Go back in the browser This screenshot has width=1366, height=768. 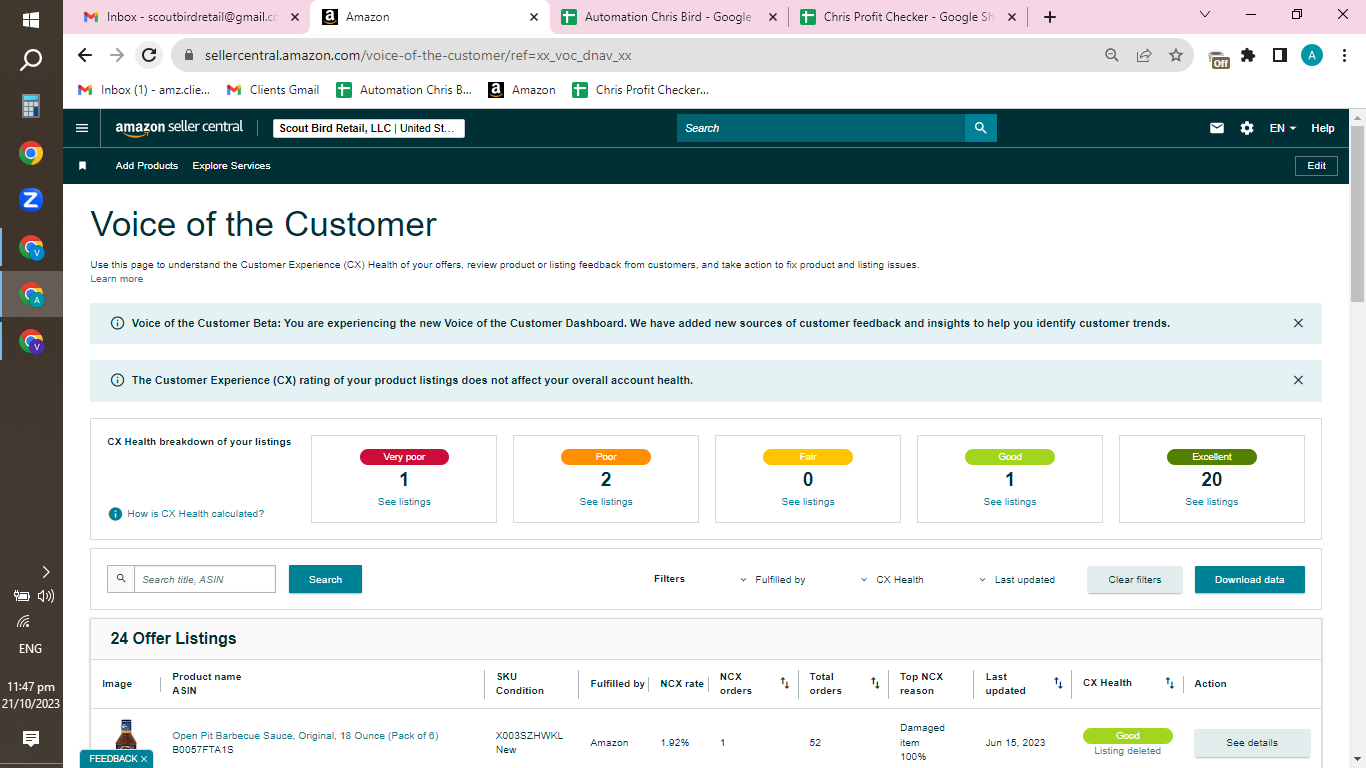(x=85, y=55)
